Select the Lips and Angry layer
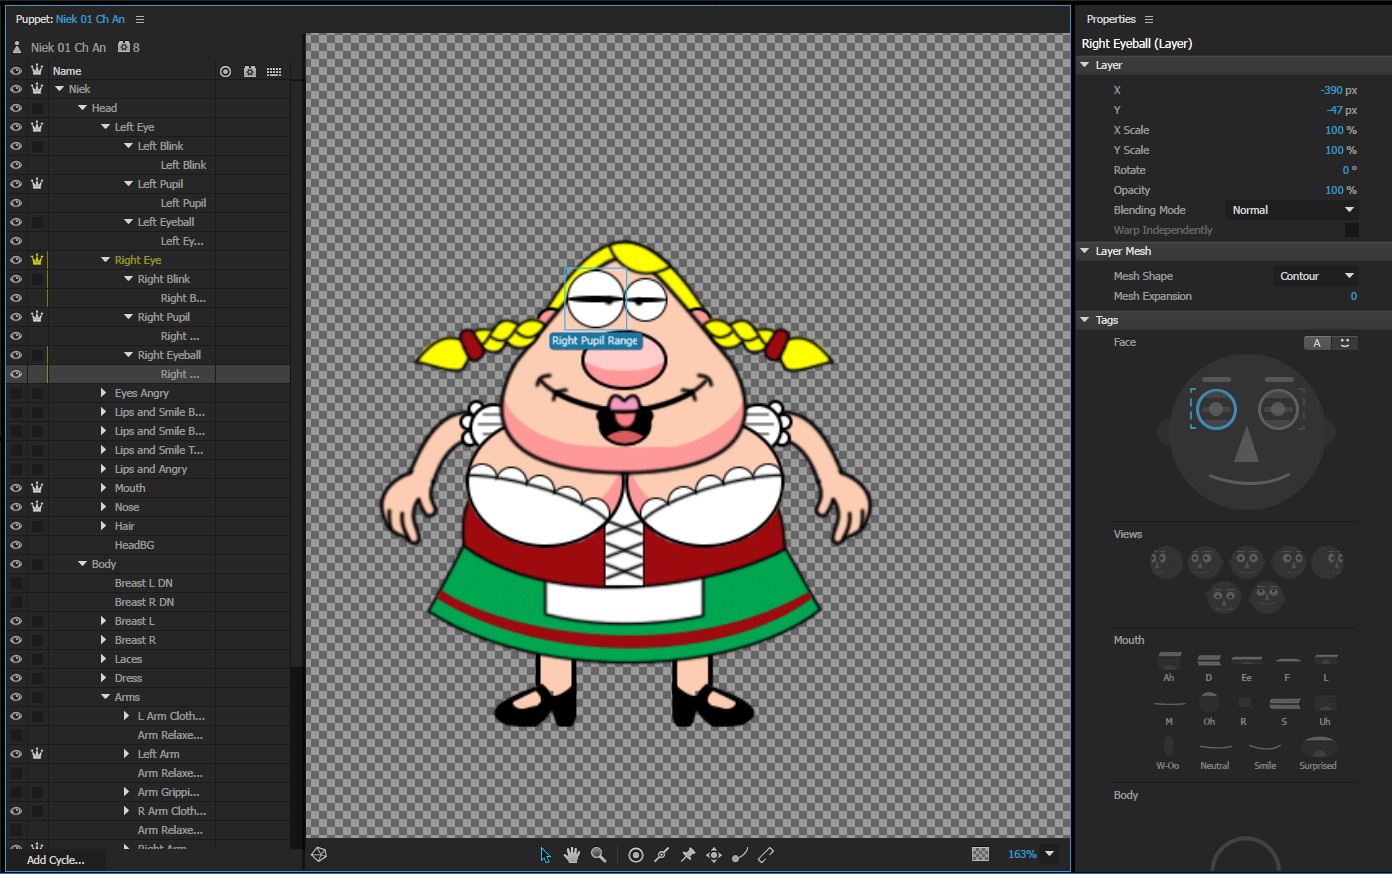 [149, 469]
